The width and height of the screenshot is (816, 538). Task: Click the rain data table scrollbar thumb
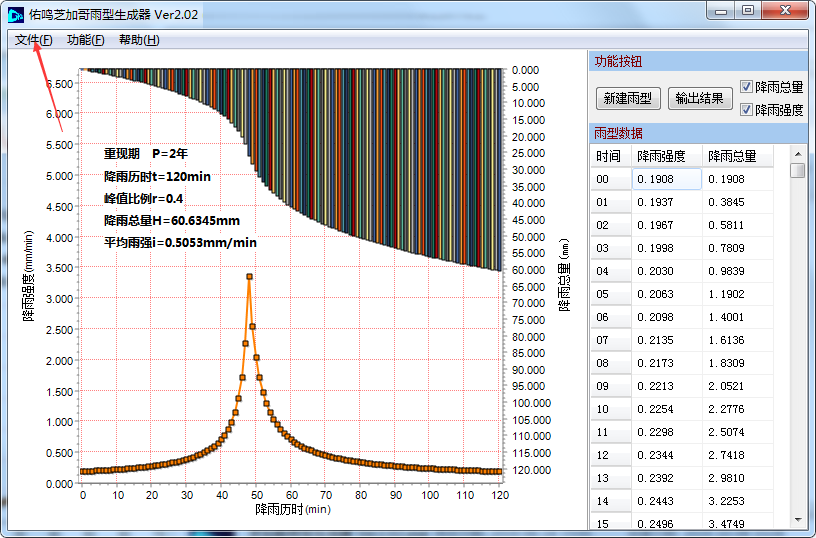[x=797, y=171]
